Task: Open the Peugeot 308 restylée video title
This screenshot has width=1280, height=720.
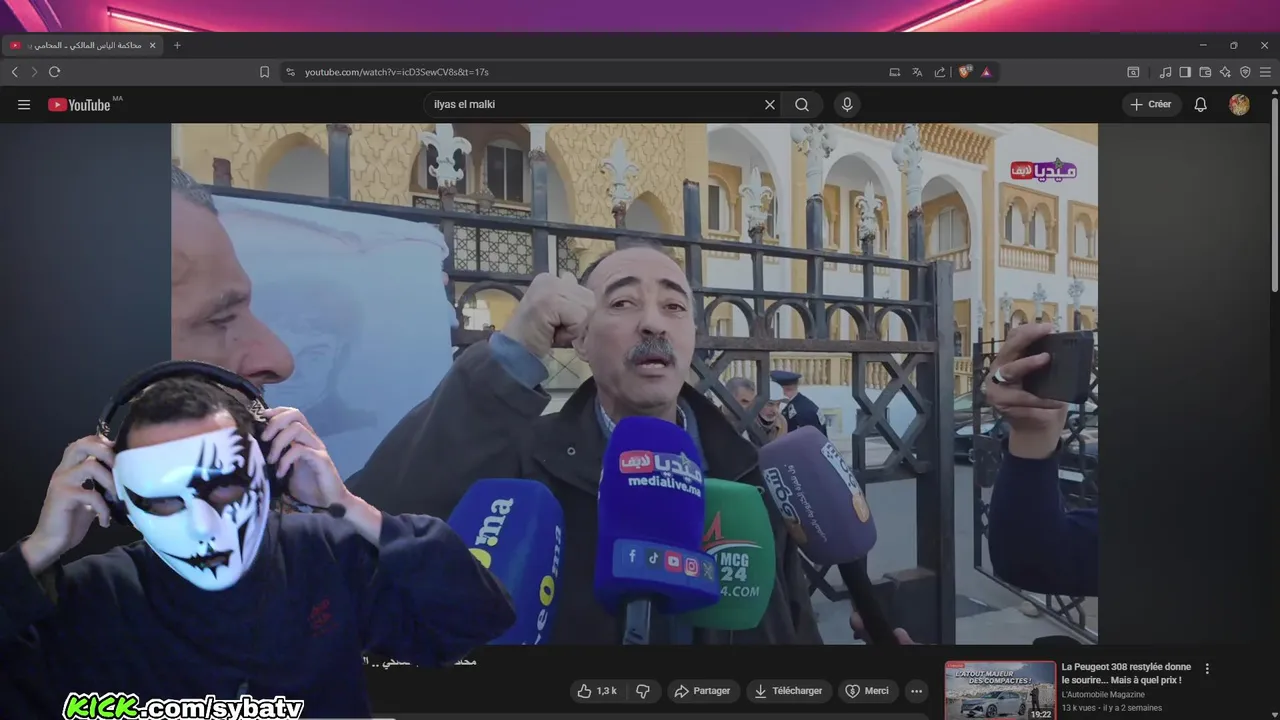Action: 1126,673
